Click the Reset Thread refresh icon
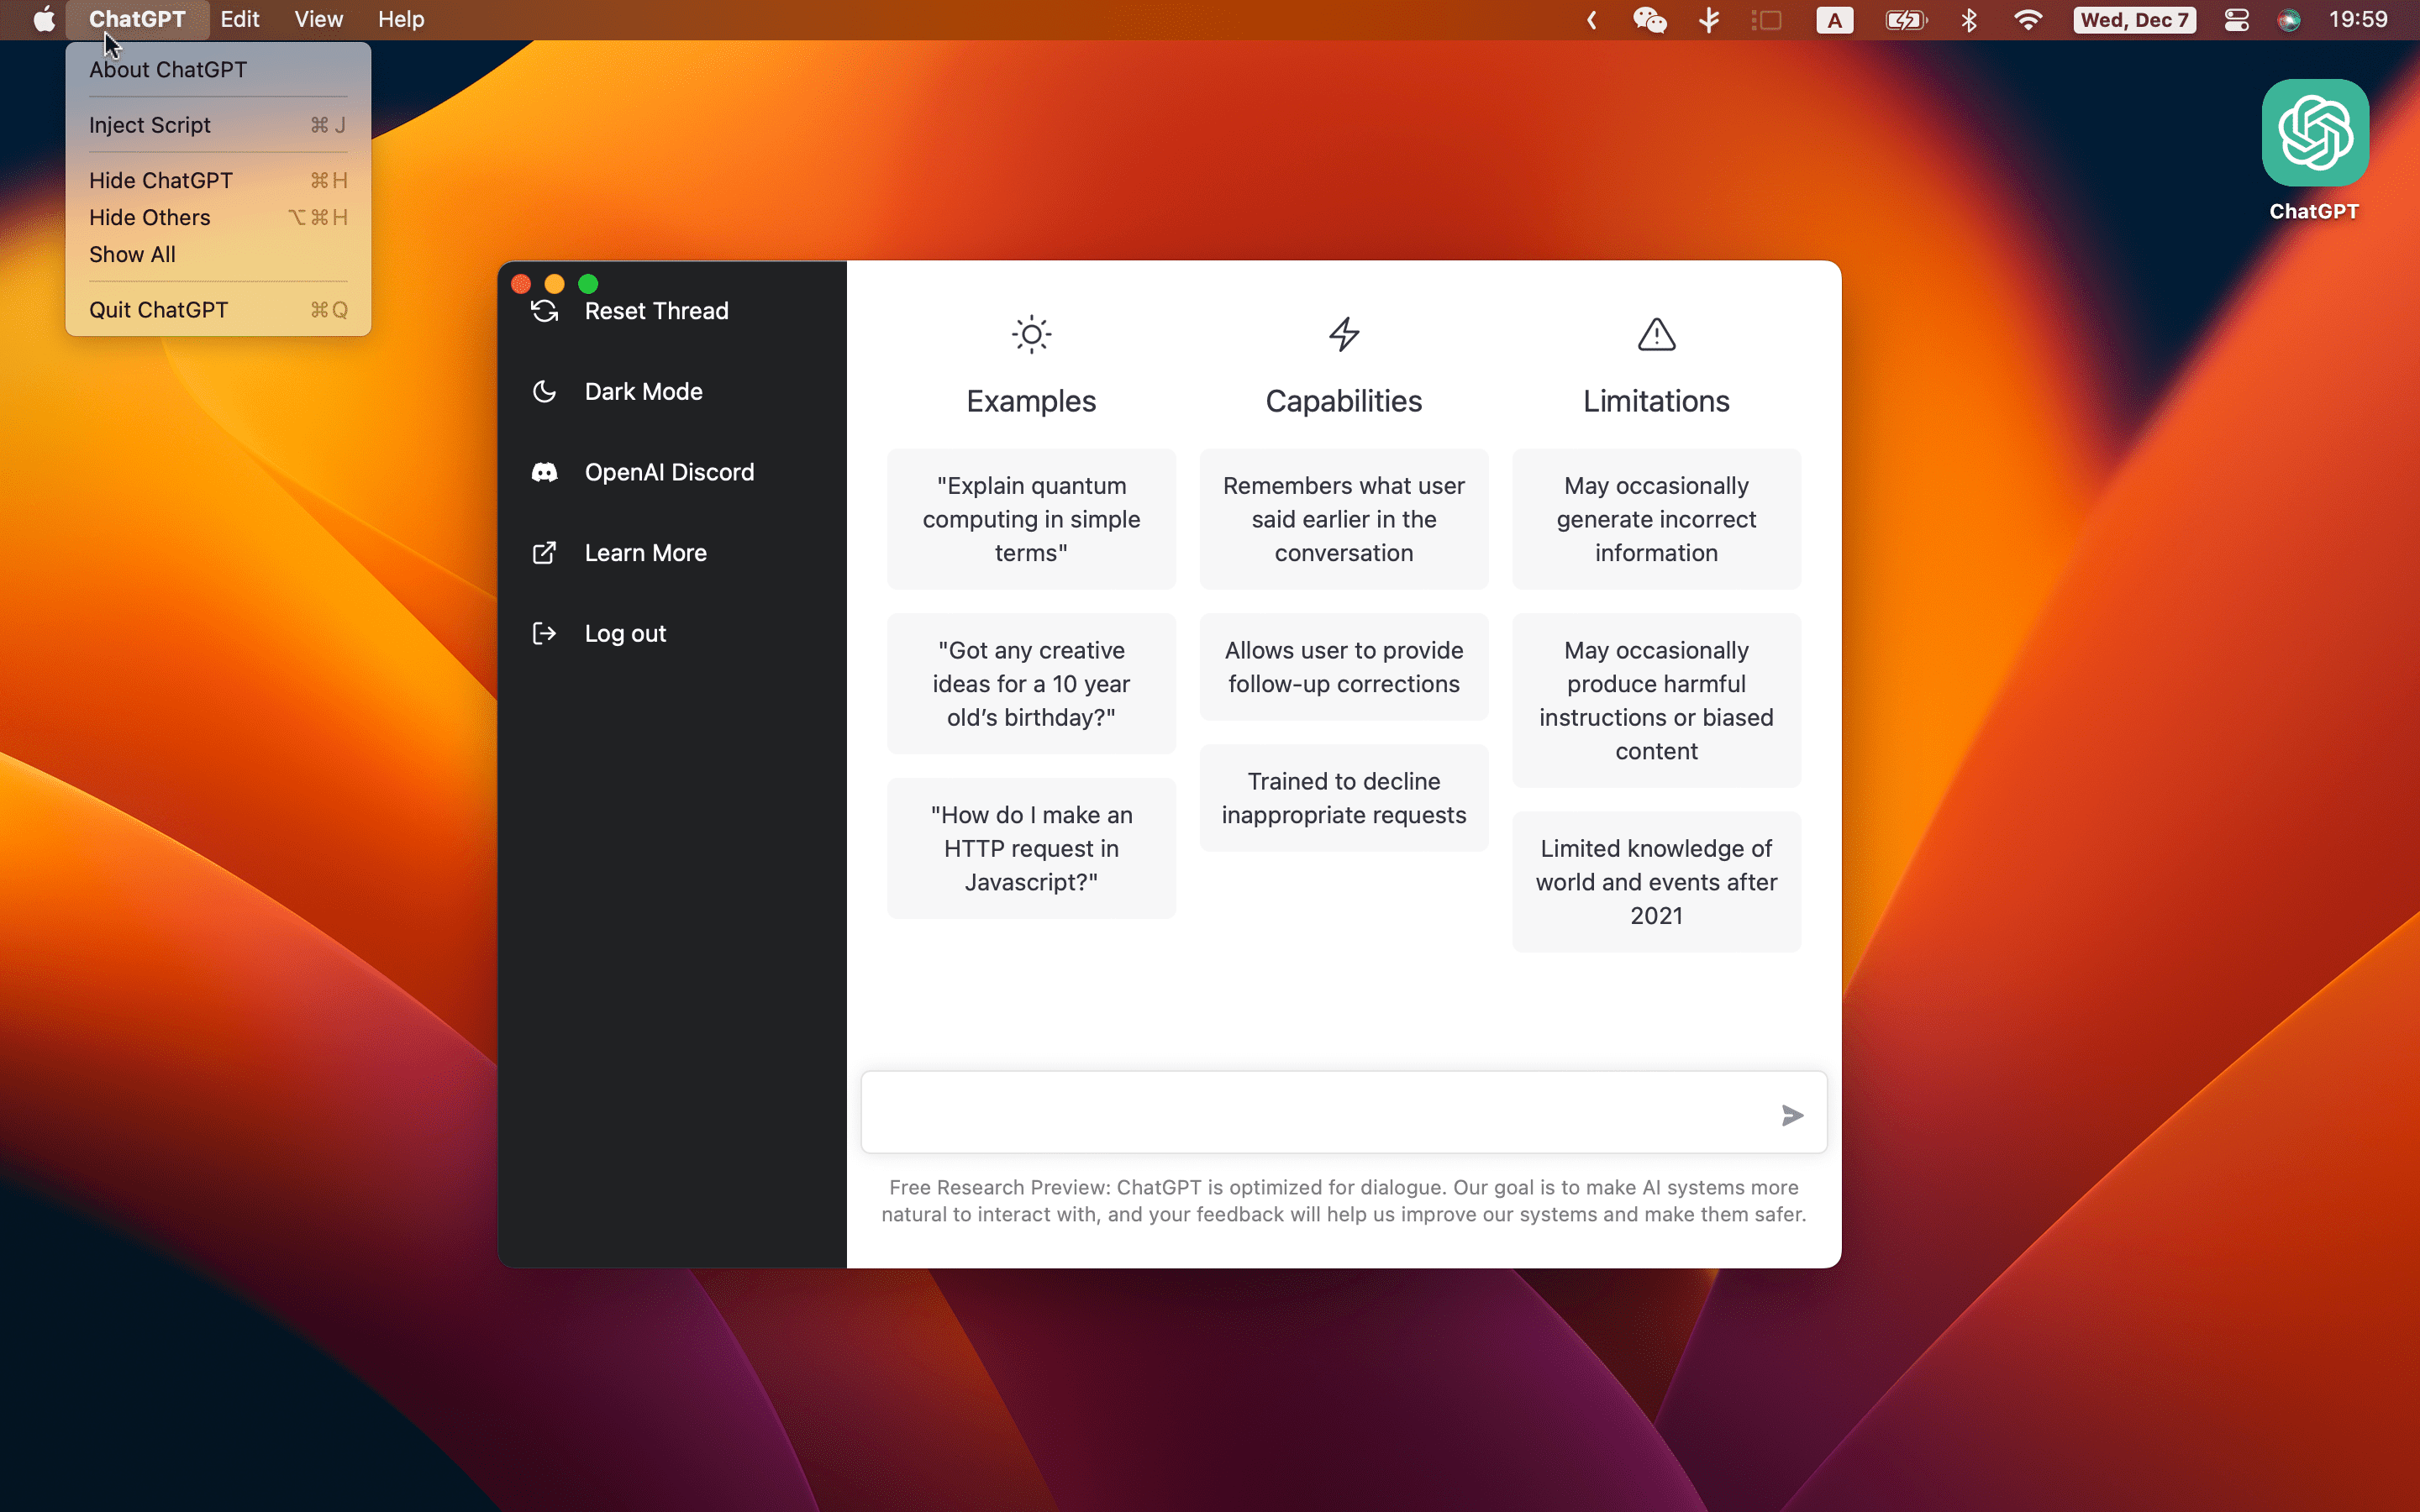Image resolution: width=2420 pixels, height=1512 pixels. (544, 311)
